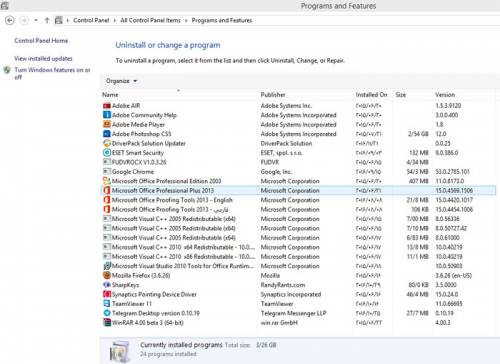Go up one level with Up arrow
Screen dimensions: 500x364
[47, 20]
